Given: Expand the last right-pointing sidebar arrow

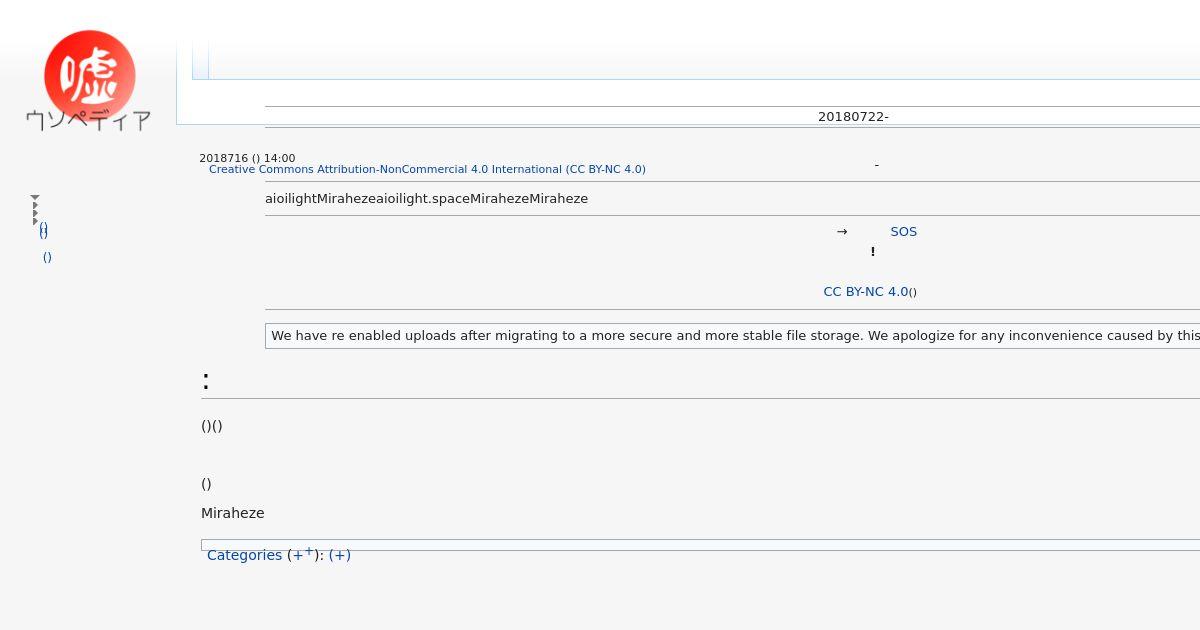Looking at the screenshot, I should tap(35, 221).
